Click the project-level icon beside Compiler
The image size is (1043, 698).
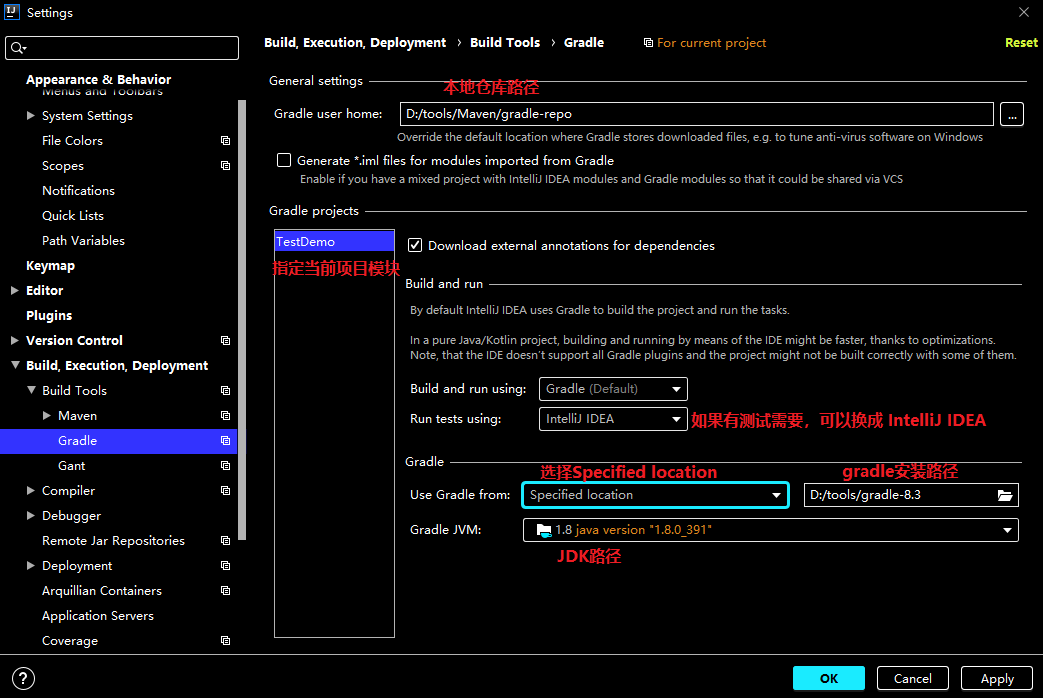225,490
